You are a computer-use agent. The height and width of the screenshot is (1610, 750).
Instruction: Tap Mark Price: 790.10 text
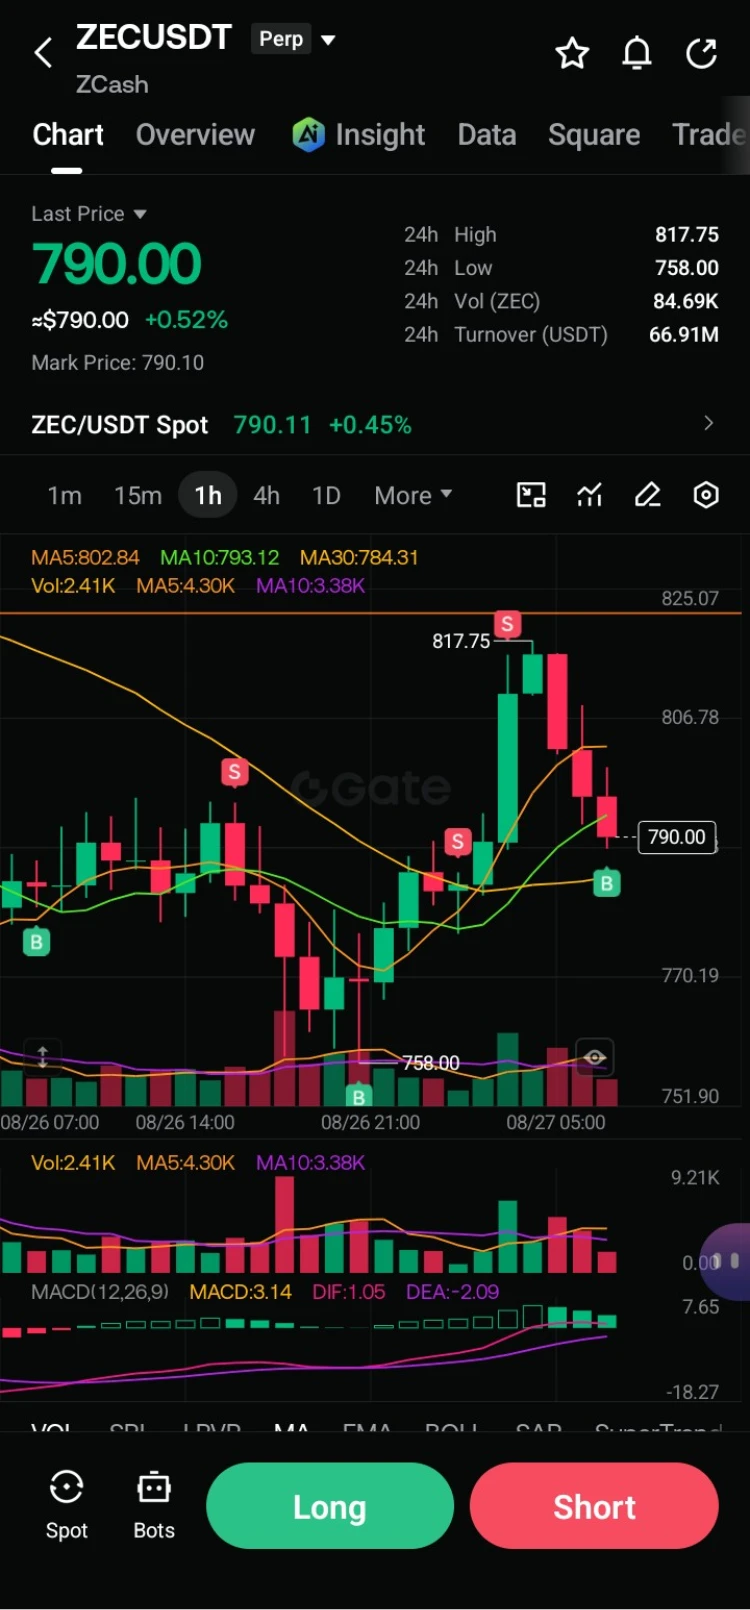(x=118, y=362)
